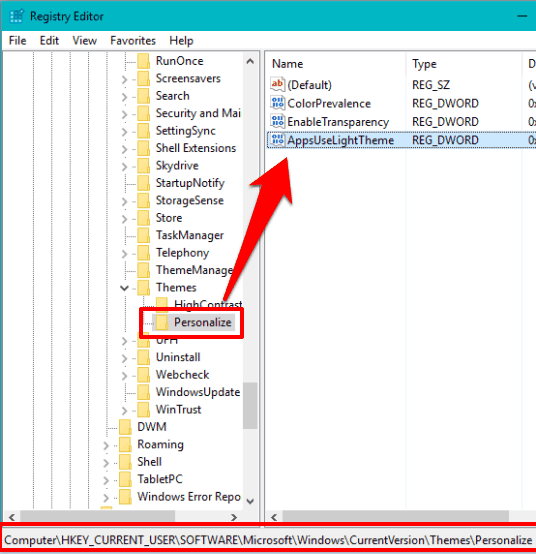Click the (Default) string value icon
Screen dimensions: 536x554
277,84
